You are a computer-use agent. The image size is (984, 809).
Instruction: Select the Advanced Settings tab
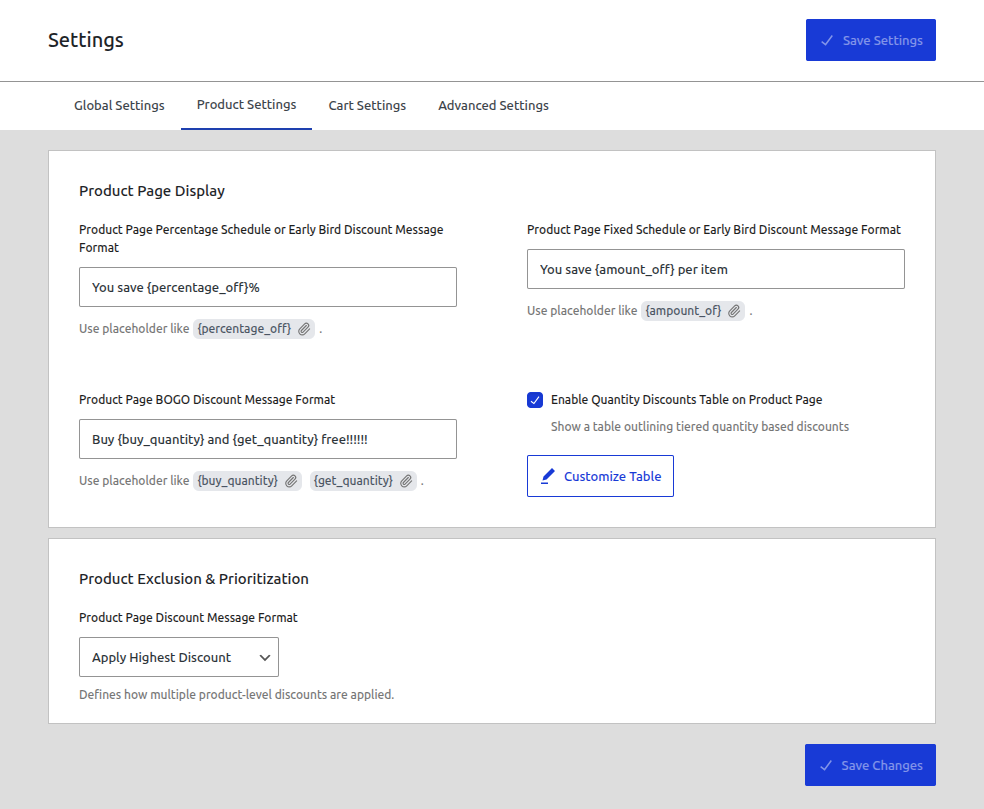(493, 105)
